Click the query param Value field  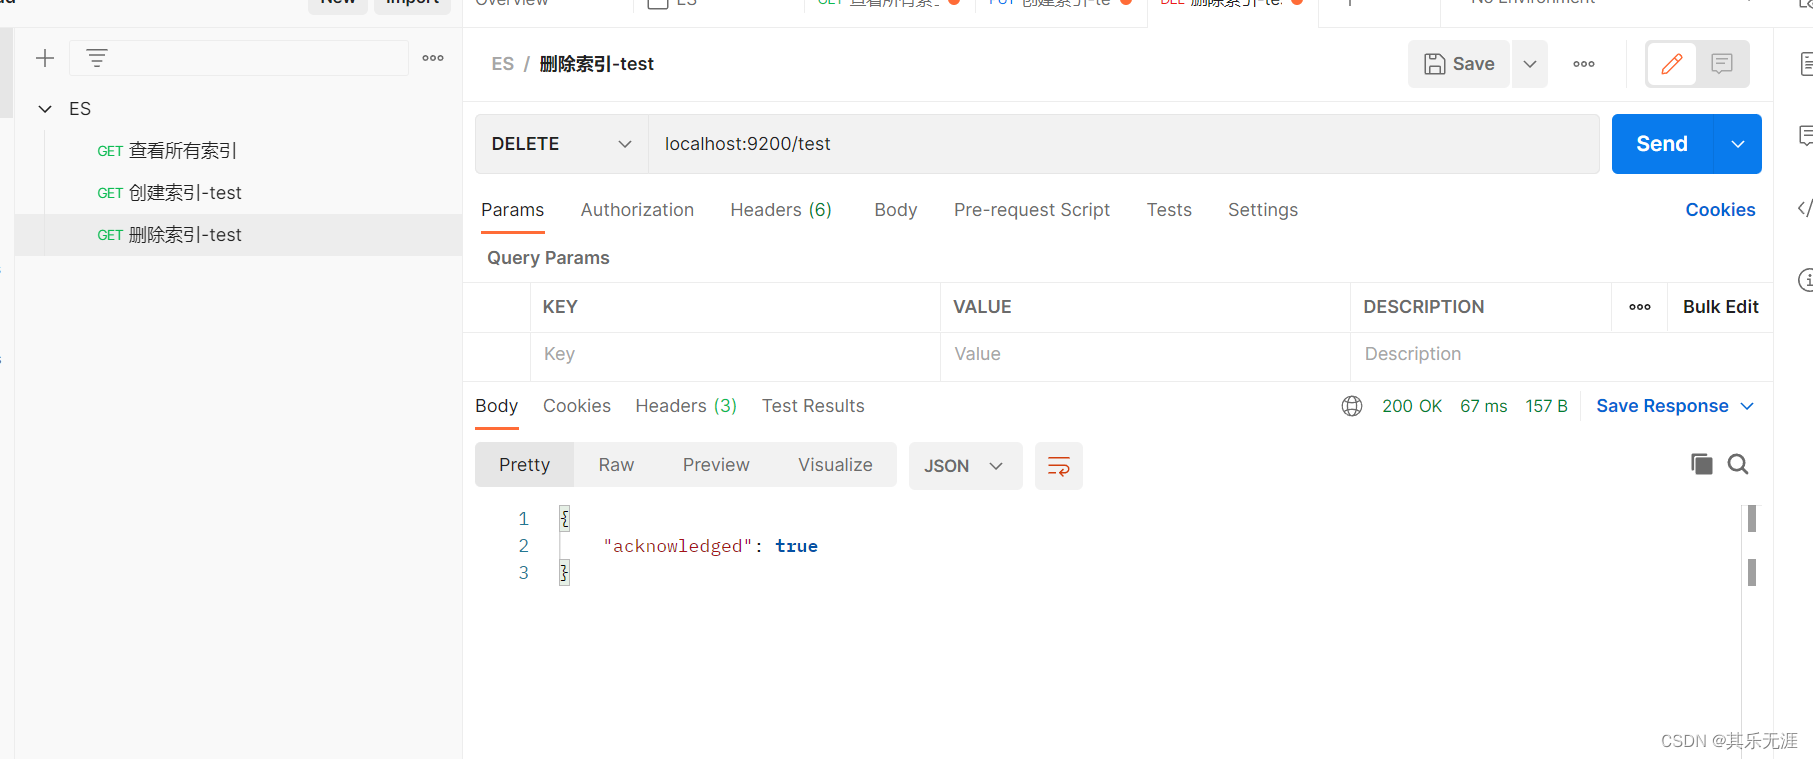click(1145, 354)
